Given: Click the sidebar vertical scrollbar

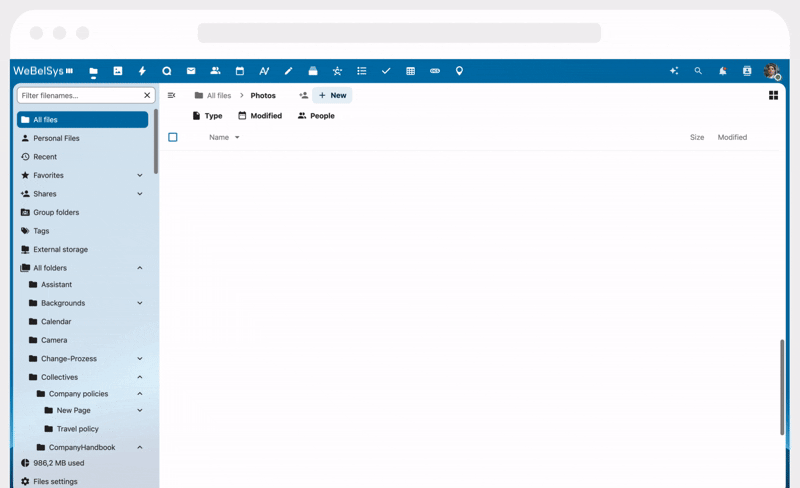Looking at the screenshot, I should coord(155,140).
